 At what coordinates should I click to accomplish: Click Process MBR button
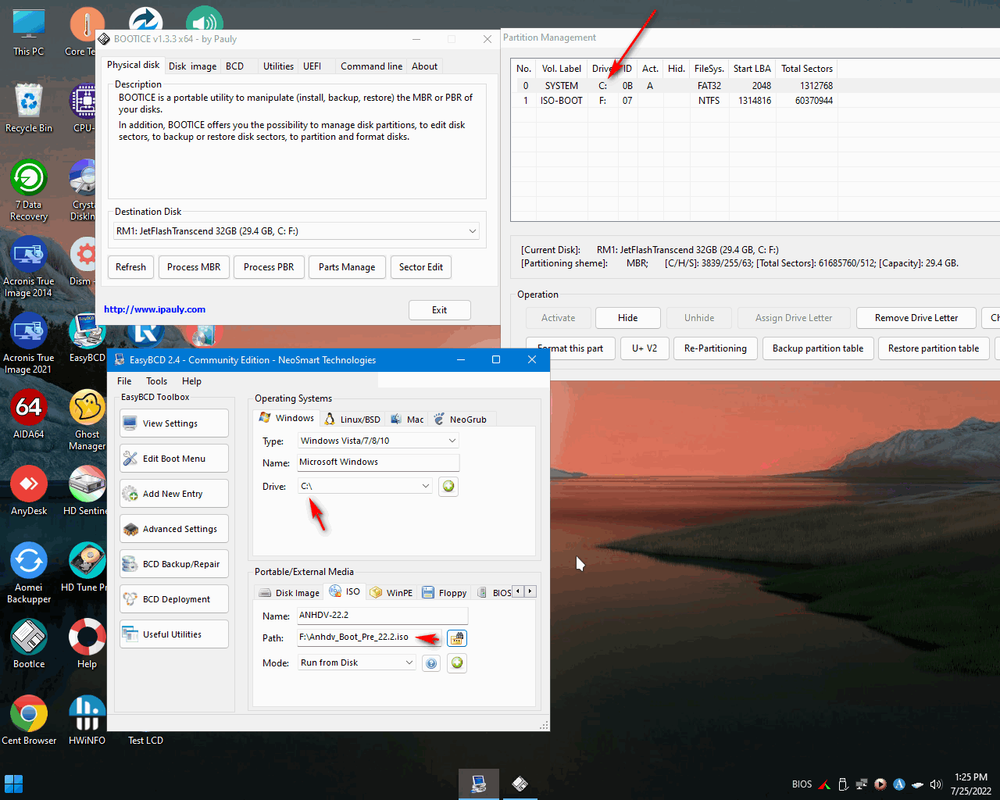pos(194,267)
